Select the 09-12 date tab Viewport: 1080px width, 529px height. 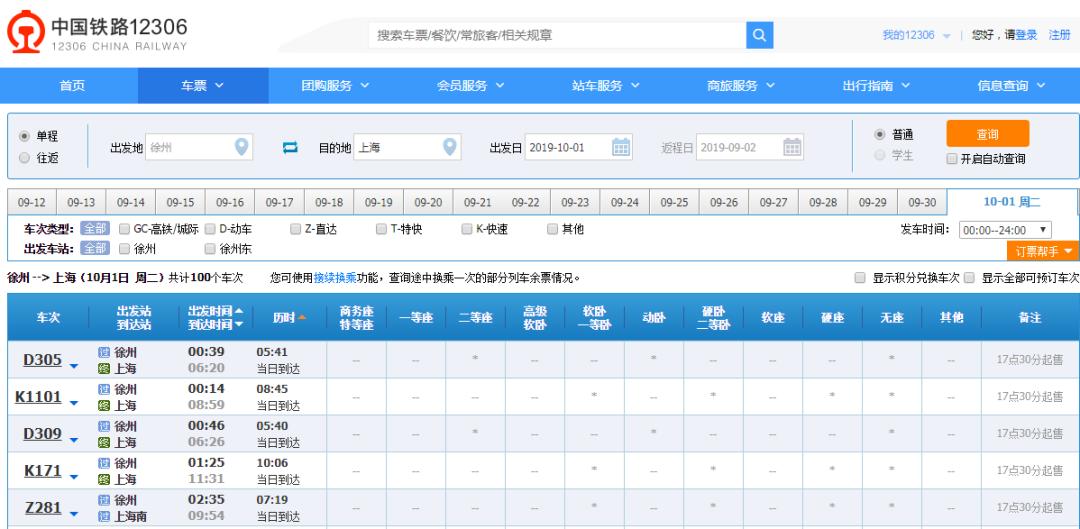tap(32, 203)
